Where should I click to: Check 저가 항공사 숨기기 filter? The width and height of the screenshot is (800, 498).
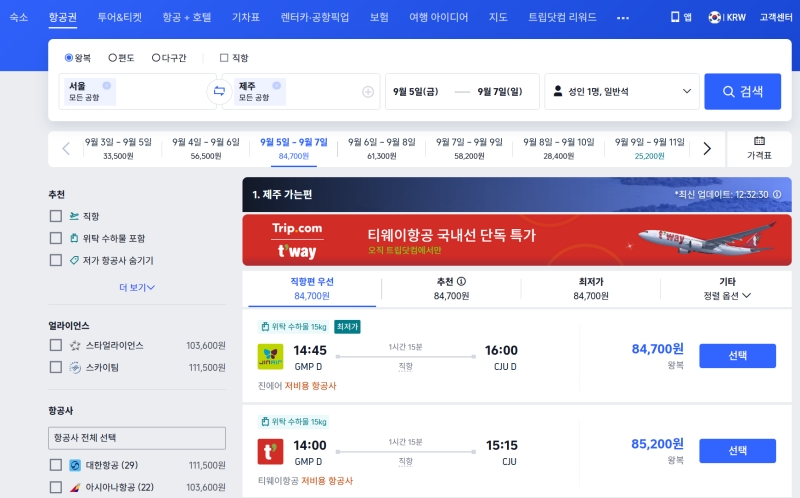56,260
